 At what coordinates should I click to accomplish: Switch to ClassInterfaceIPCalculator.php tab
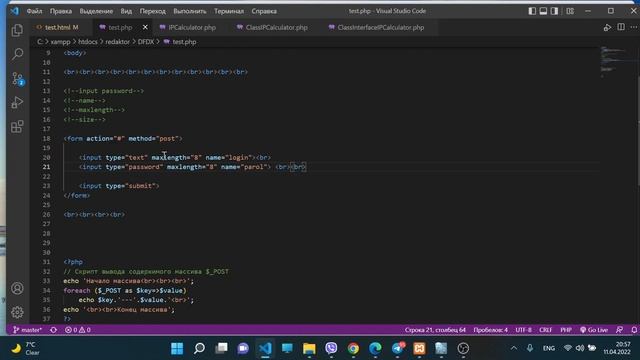(380, 27)
